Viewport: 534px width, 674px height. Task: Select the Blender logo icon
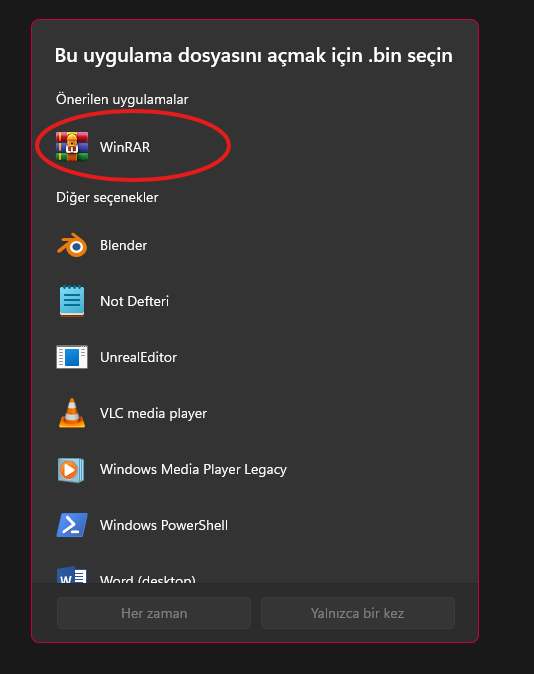tap(72, 245)
